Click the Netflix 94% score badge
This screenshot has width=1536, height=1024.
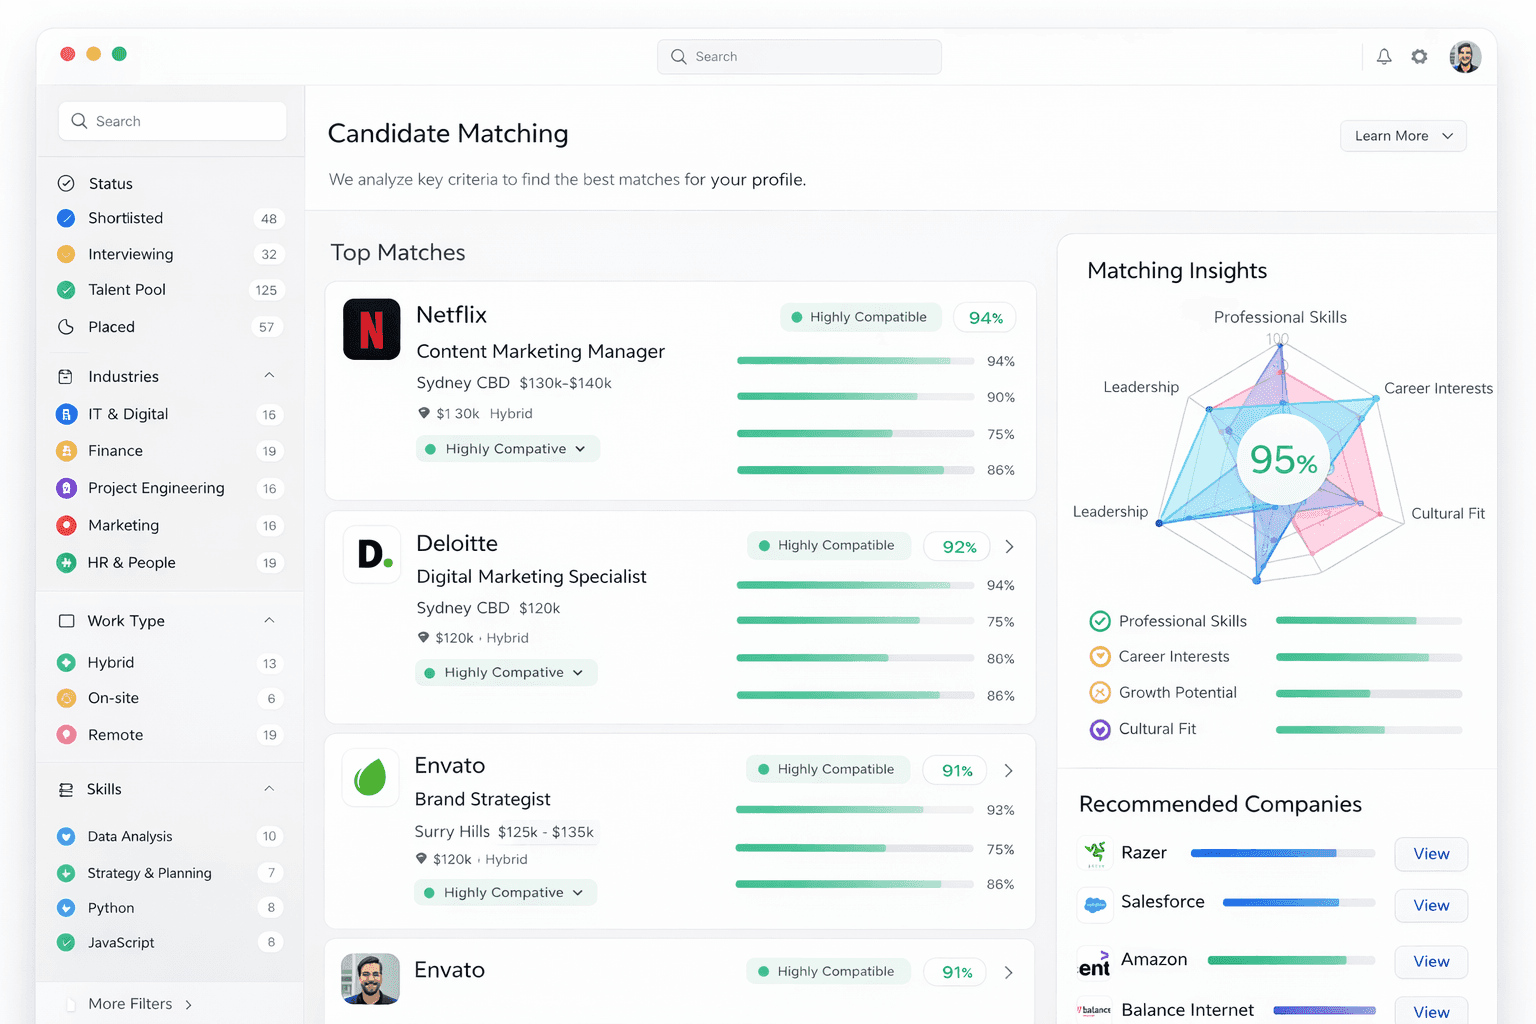(x=985, y=318)
